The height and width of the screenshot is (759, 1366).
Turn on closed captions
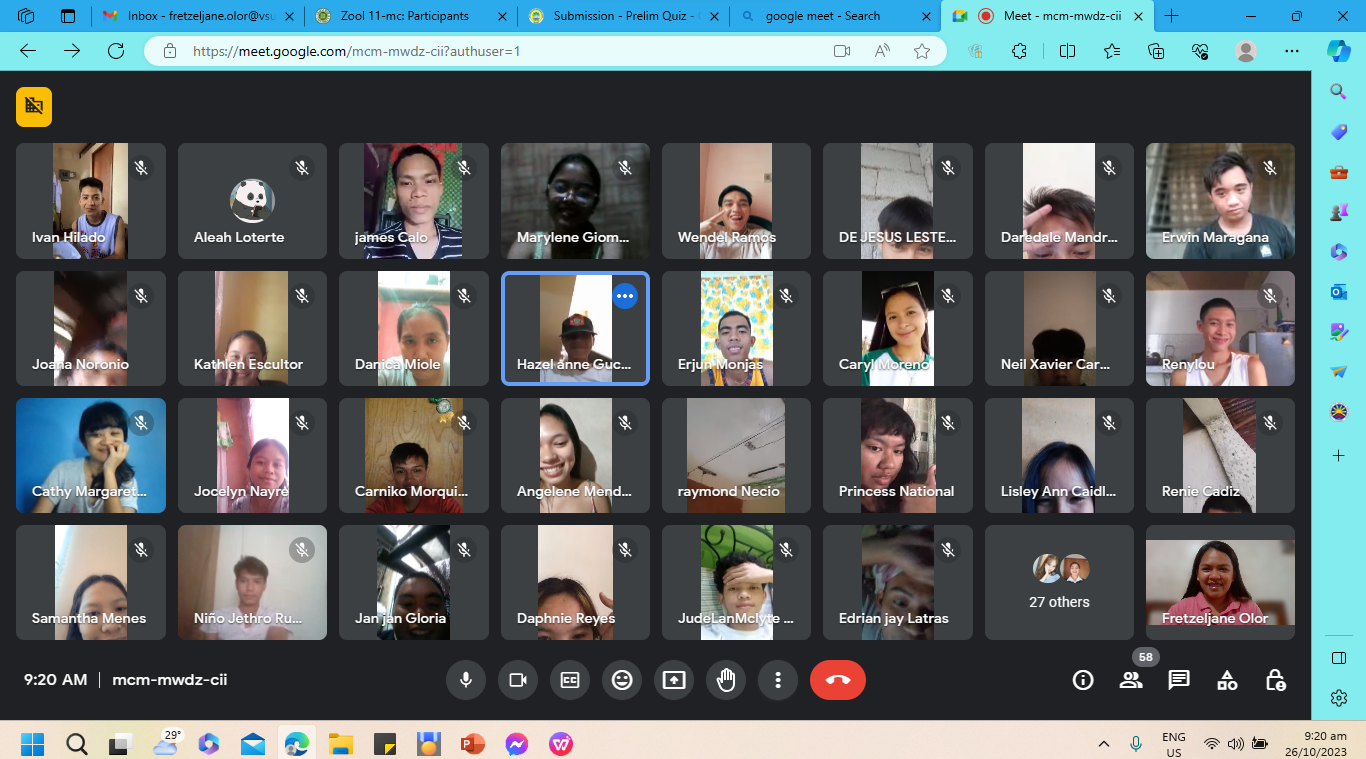[570, 680]
